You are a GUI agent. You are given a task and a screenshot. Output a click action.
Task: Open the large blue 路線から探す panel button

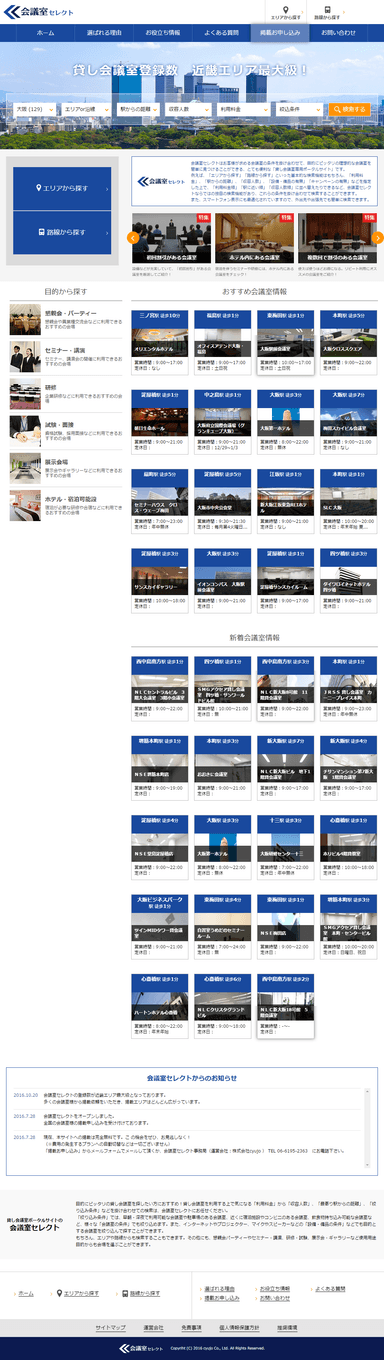pos(62,232)
